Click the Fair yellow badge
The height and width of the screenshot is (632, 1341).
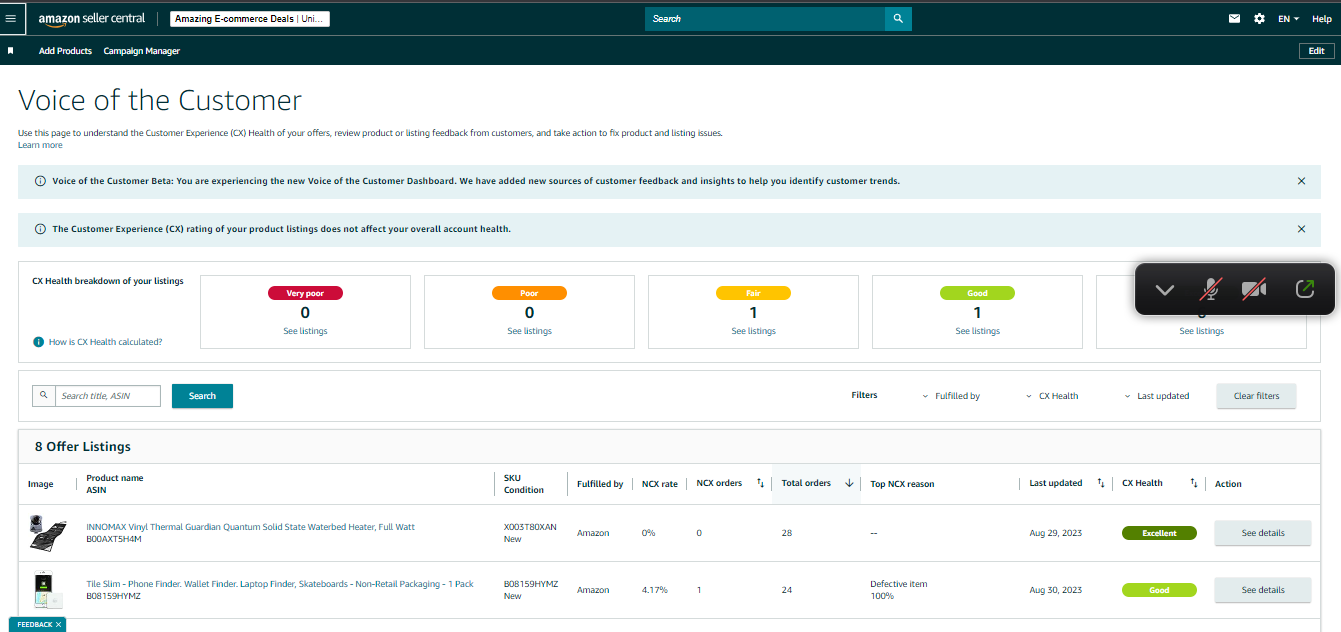pyautogui.click(x=753, y=293)
